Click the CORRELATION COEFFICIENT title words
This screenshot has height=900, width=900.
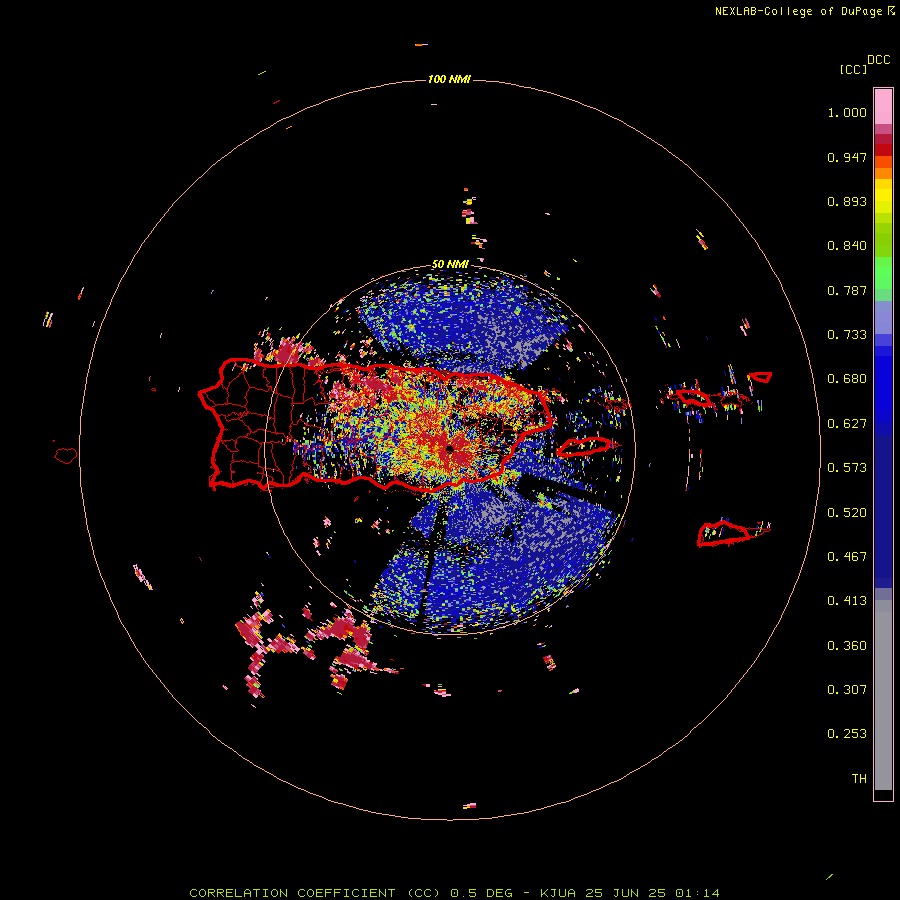pos(292,893)
